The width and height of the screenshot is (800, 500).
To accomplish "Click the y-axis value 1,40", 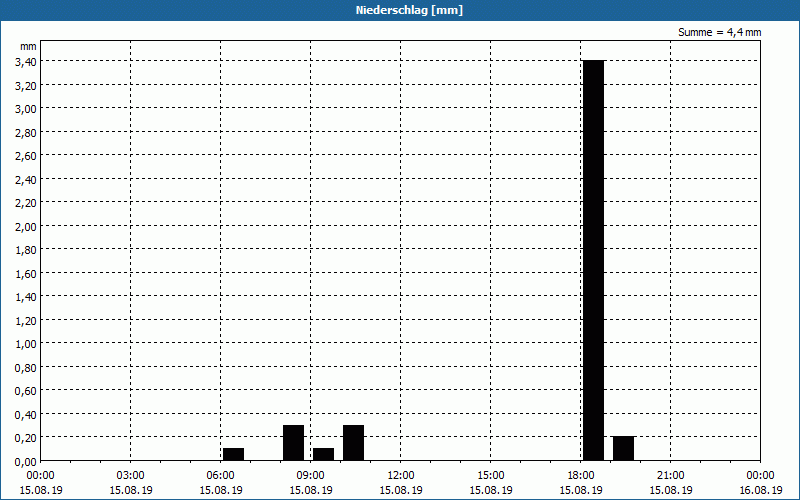I will pyautogui.click(x=26, y=297).
